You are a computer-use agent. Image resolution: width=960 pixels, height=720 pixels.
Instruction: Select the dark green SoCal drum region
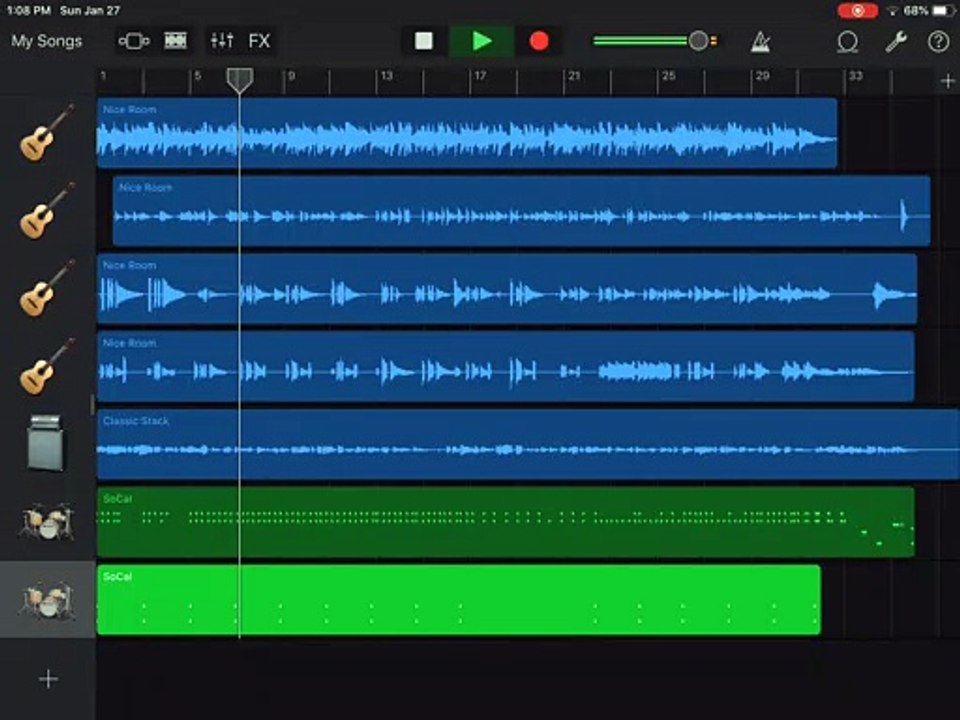click(506, 522)
